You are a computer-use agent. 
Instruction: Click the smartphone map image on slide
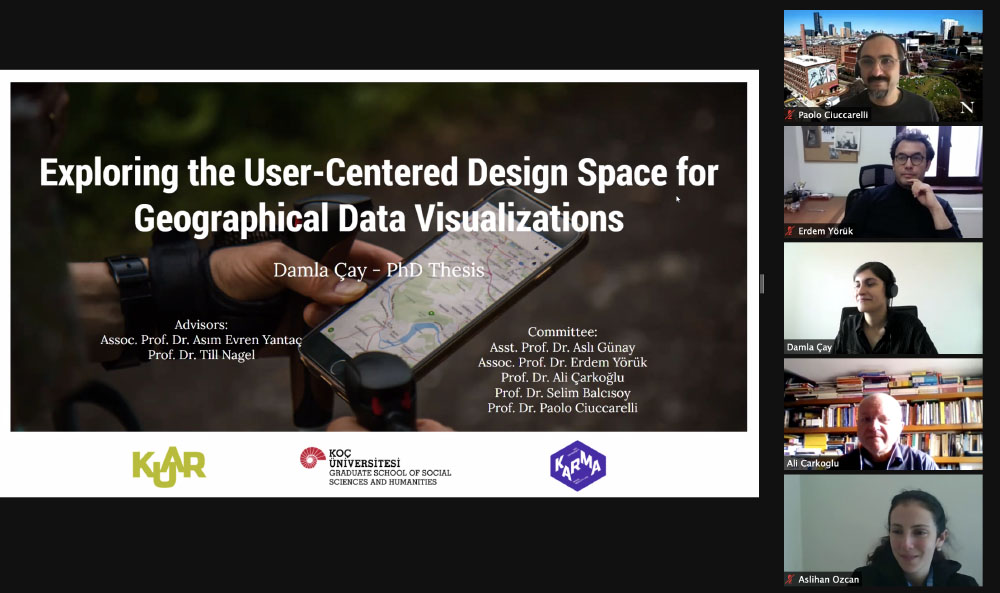(x=440, y=290)
